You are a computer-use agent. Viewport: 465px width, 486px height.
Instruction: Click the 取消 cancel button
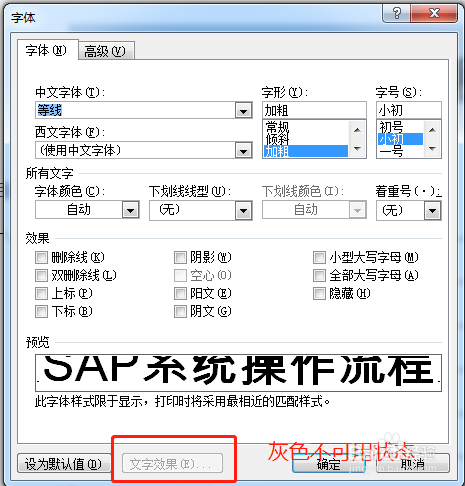coord(413,463)
